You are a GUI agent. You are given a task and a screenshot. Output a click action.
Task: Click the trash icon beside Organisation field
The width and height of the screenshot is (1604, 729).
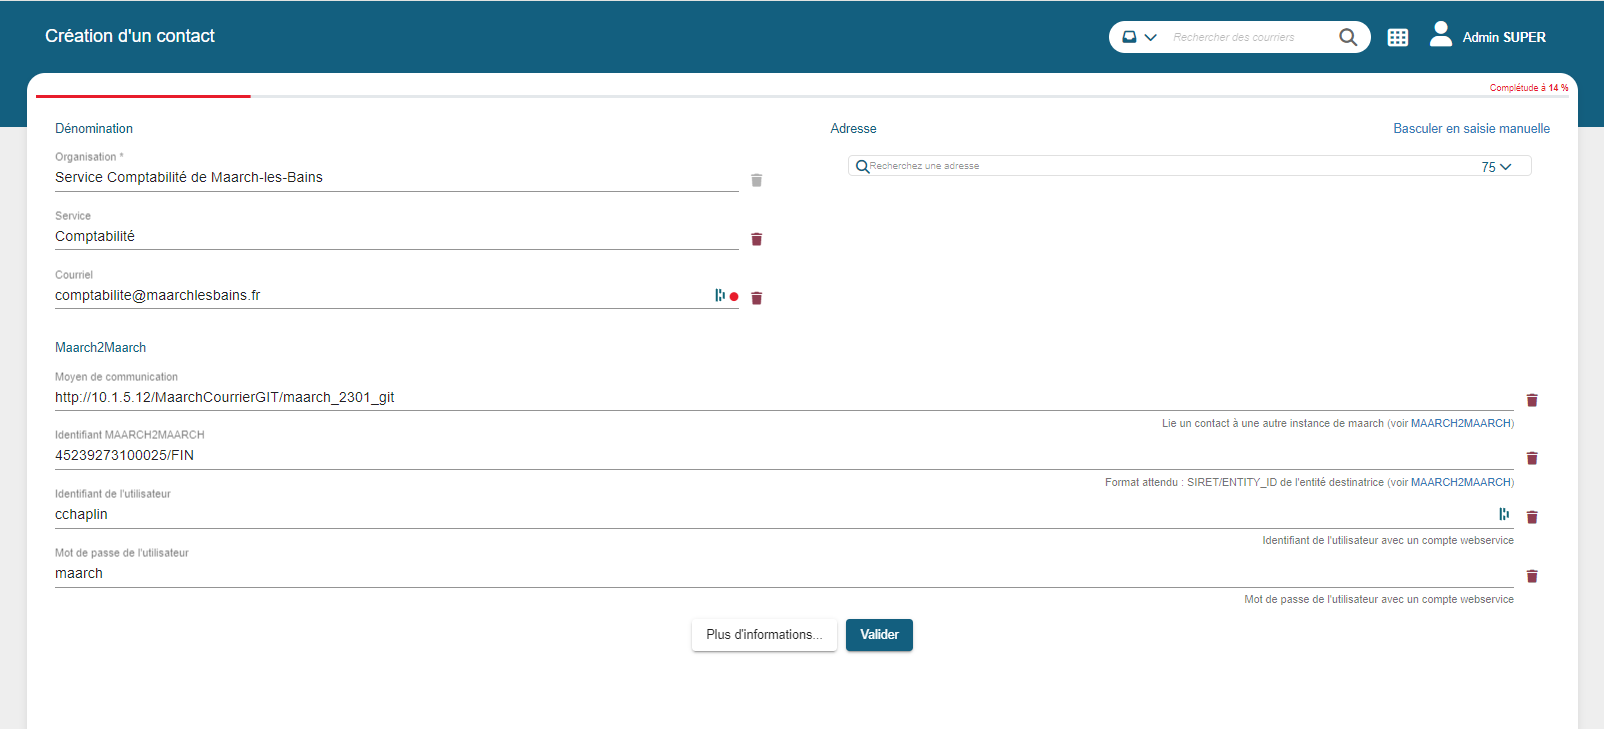pyautogui.click(x=756, y=180)
